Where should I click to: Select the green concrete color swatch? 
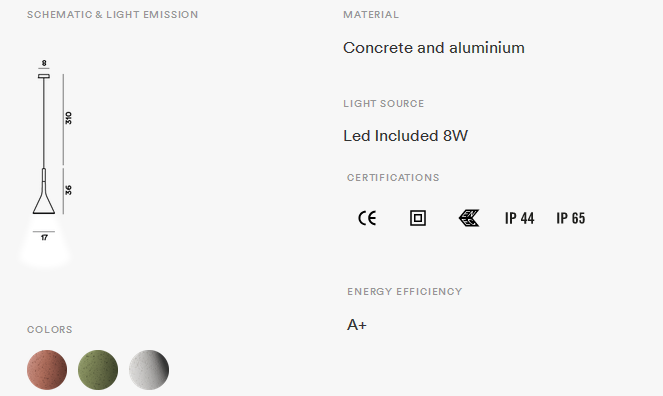click(98, 370)
